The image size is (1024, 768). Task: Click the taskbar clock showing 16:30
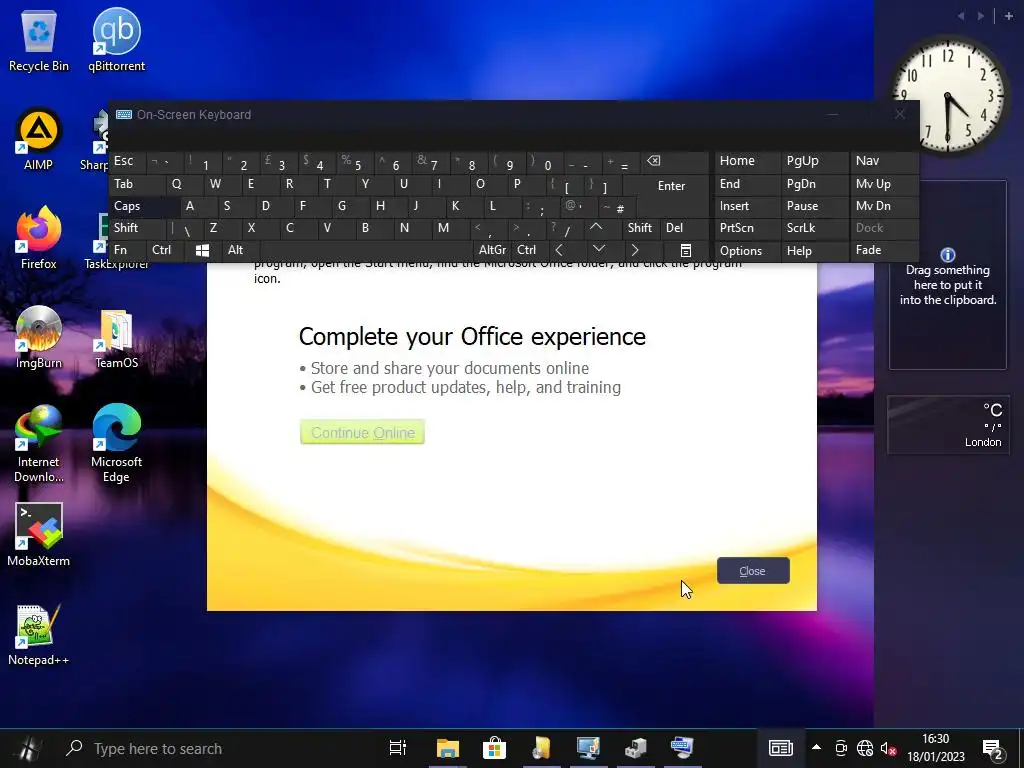(x=935, y=748)
